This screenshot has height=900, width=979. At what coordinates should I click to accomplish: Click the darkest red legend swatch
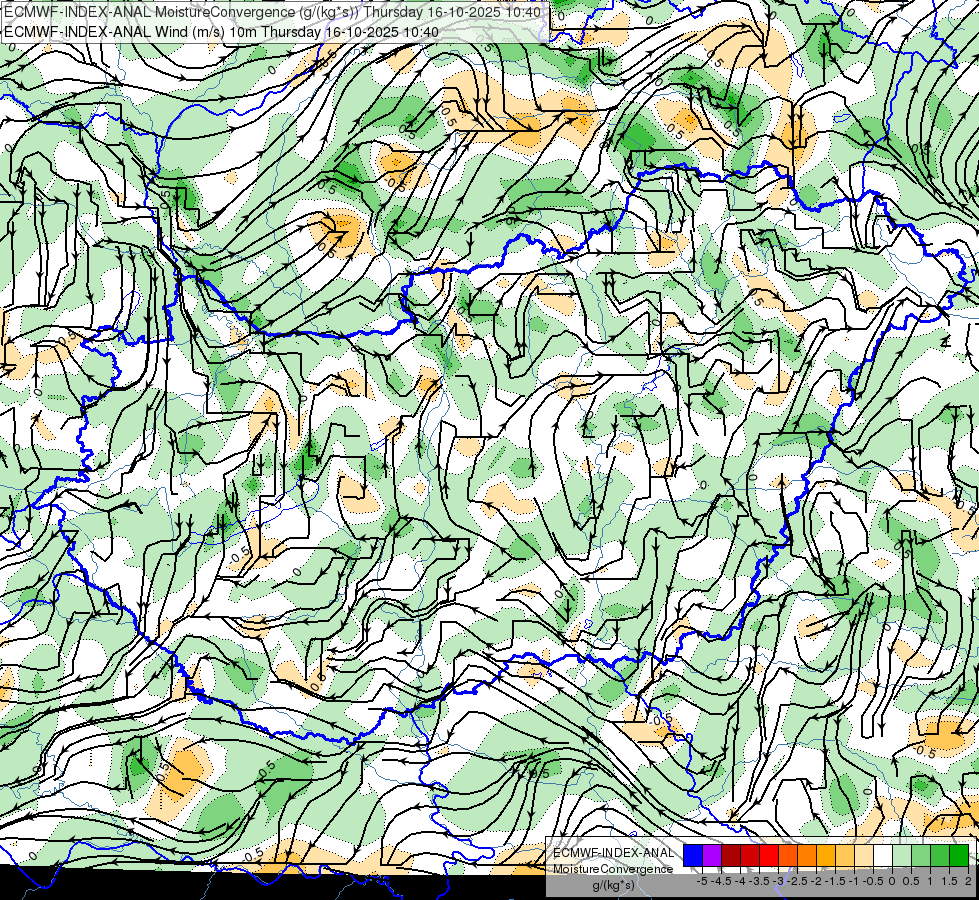pyautogui.click(x=731, y=856)
